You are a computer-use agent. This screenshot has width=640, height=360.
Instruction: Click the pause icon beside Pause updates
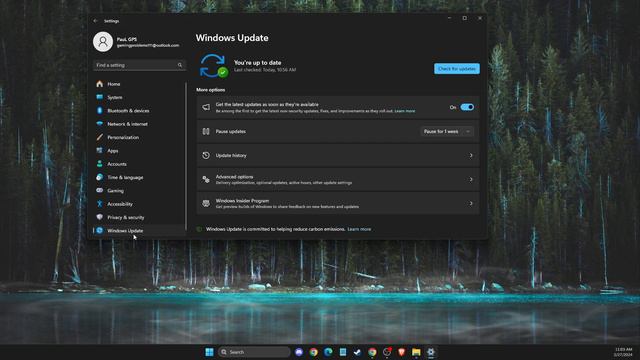(x=206, y=131)
